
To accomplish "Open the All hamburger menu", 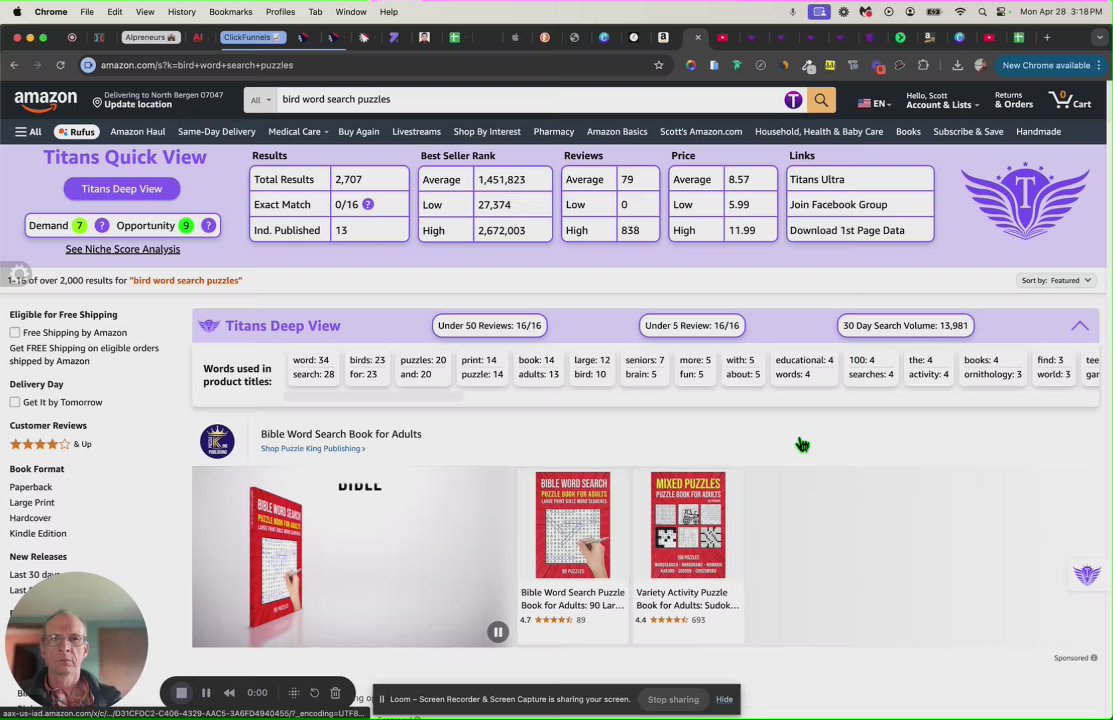I will click(28, 132).
